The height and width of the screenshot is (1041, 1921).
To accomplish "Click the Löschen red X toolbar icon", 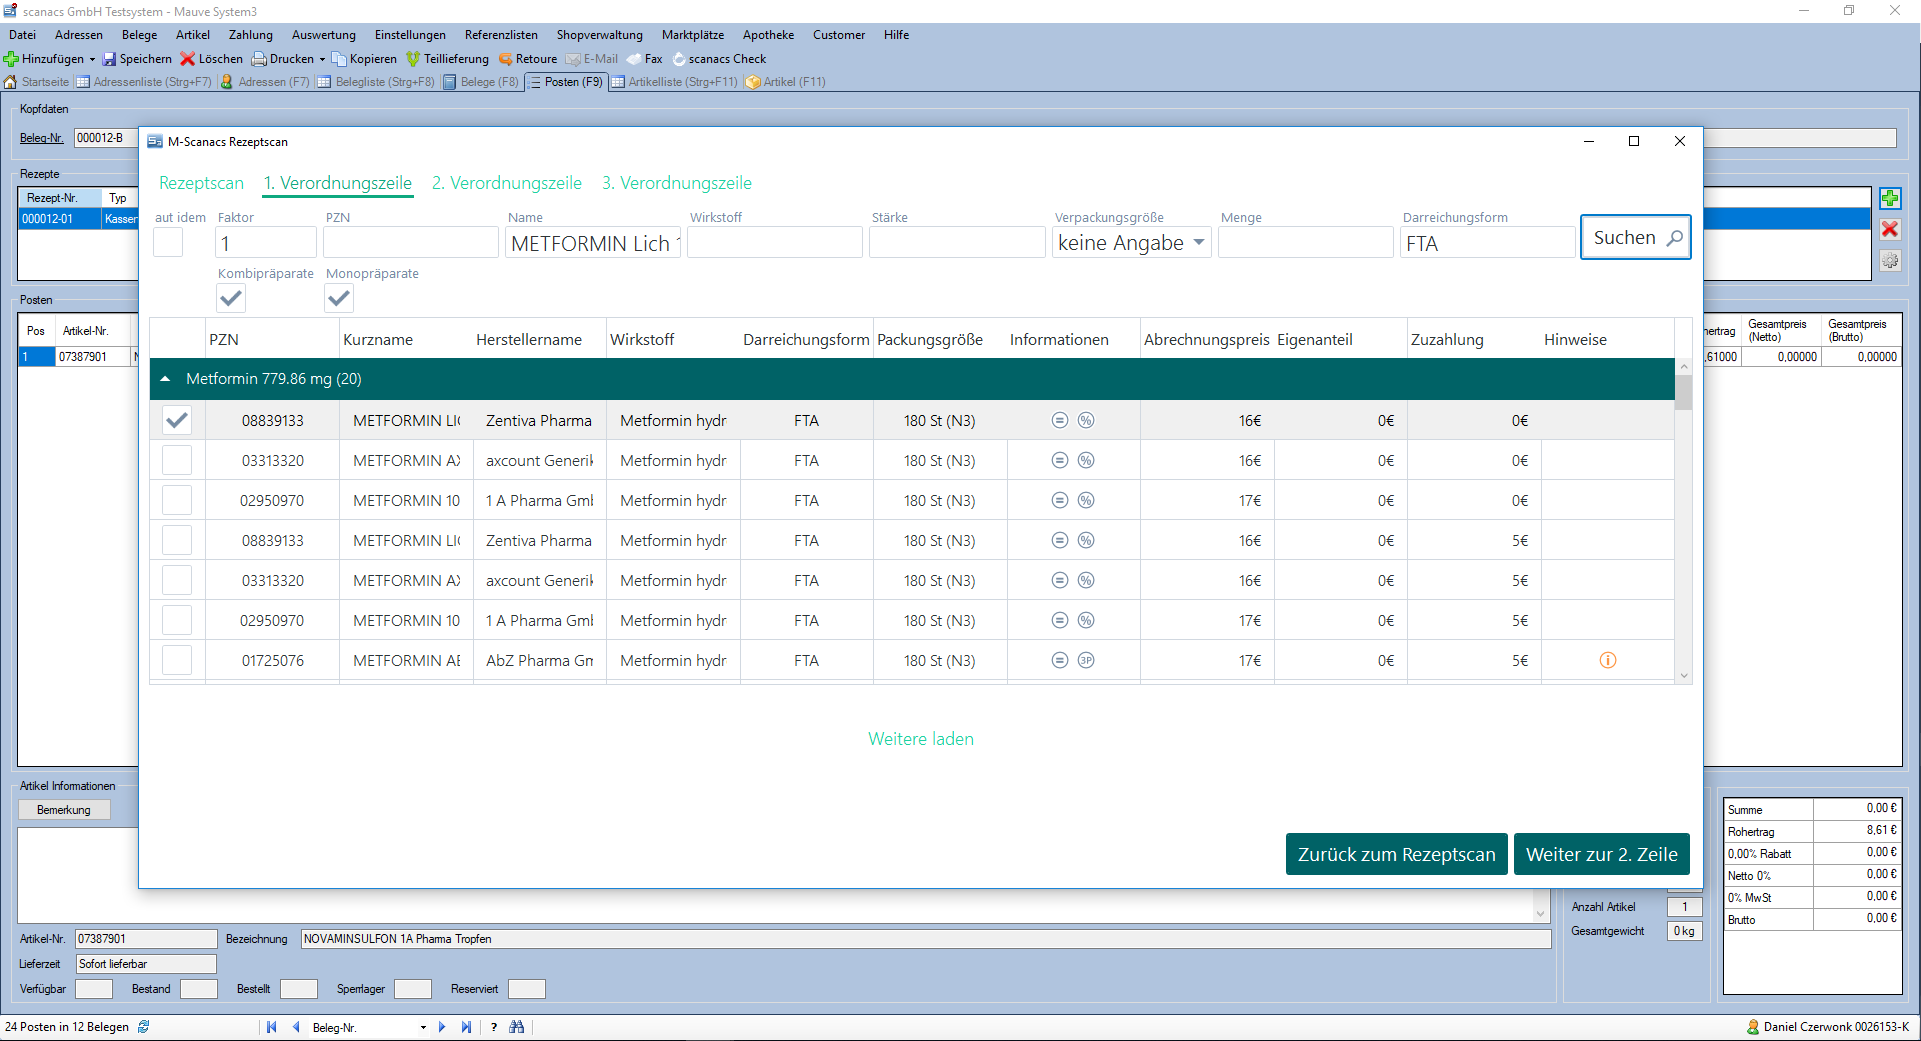I will click(x=187, y=59).
